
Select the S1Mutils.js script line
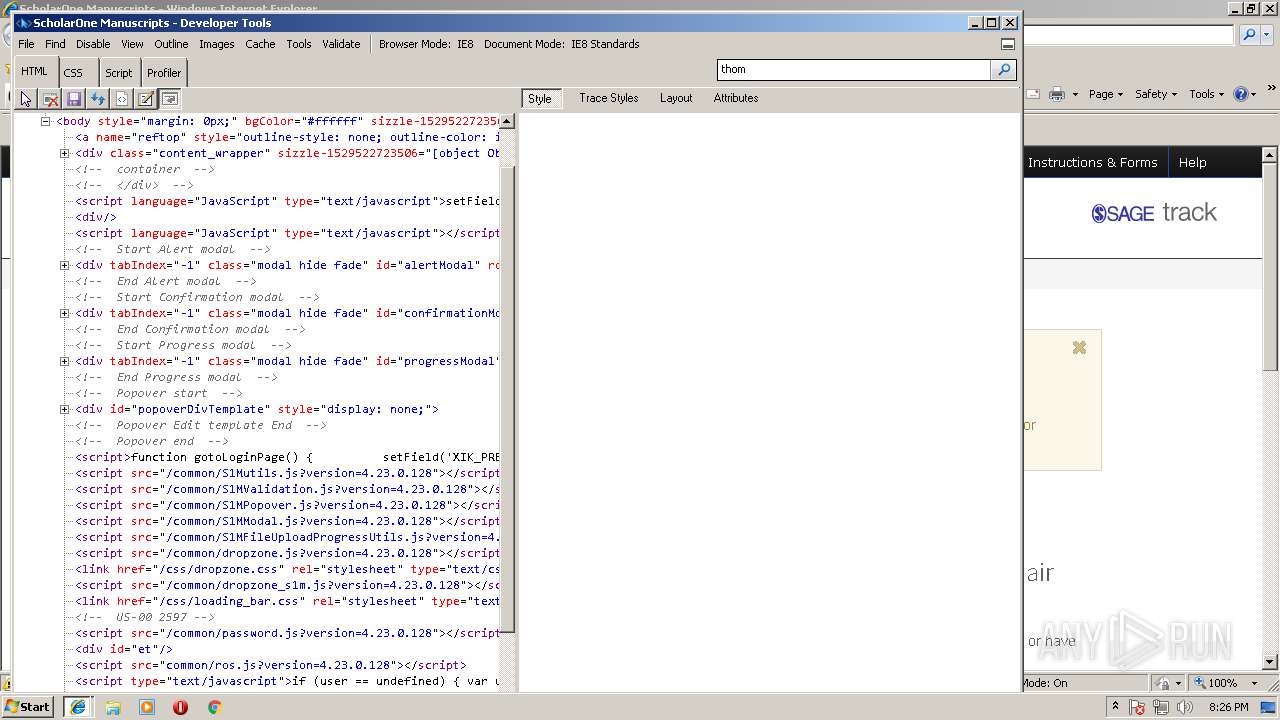(287, 473)
